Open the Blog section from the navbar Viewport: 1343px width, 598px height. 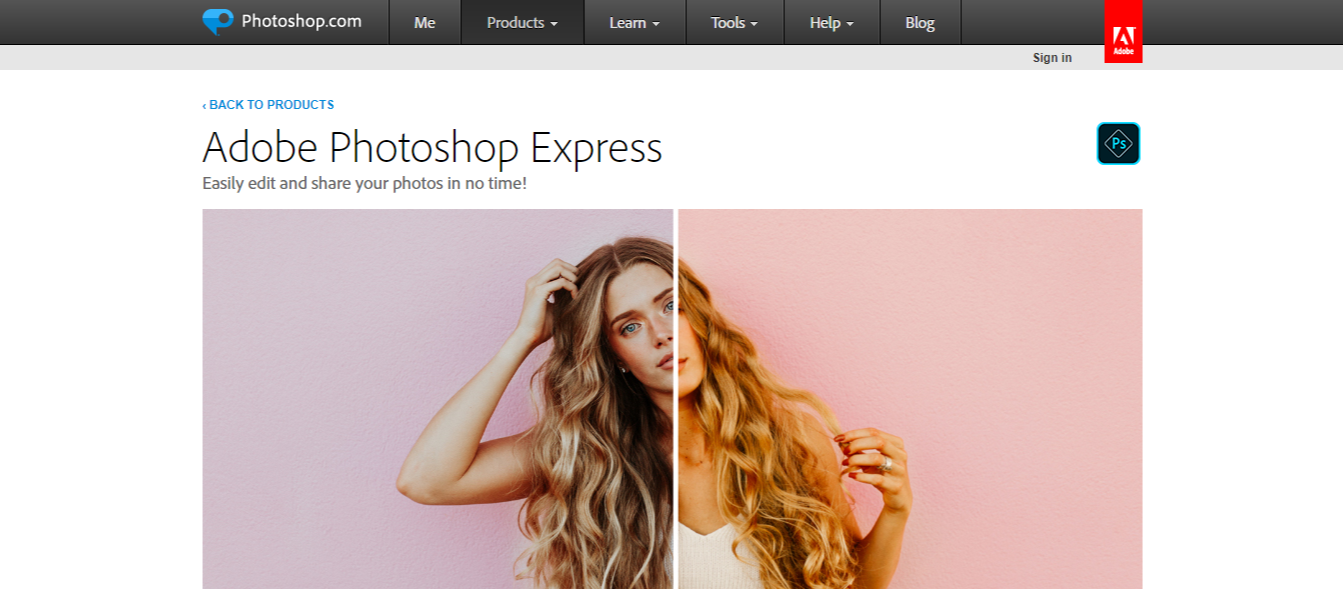pos(919,22)
